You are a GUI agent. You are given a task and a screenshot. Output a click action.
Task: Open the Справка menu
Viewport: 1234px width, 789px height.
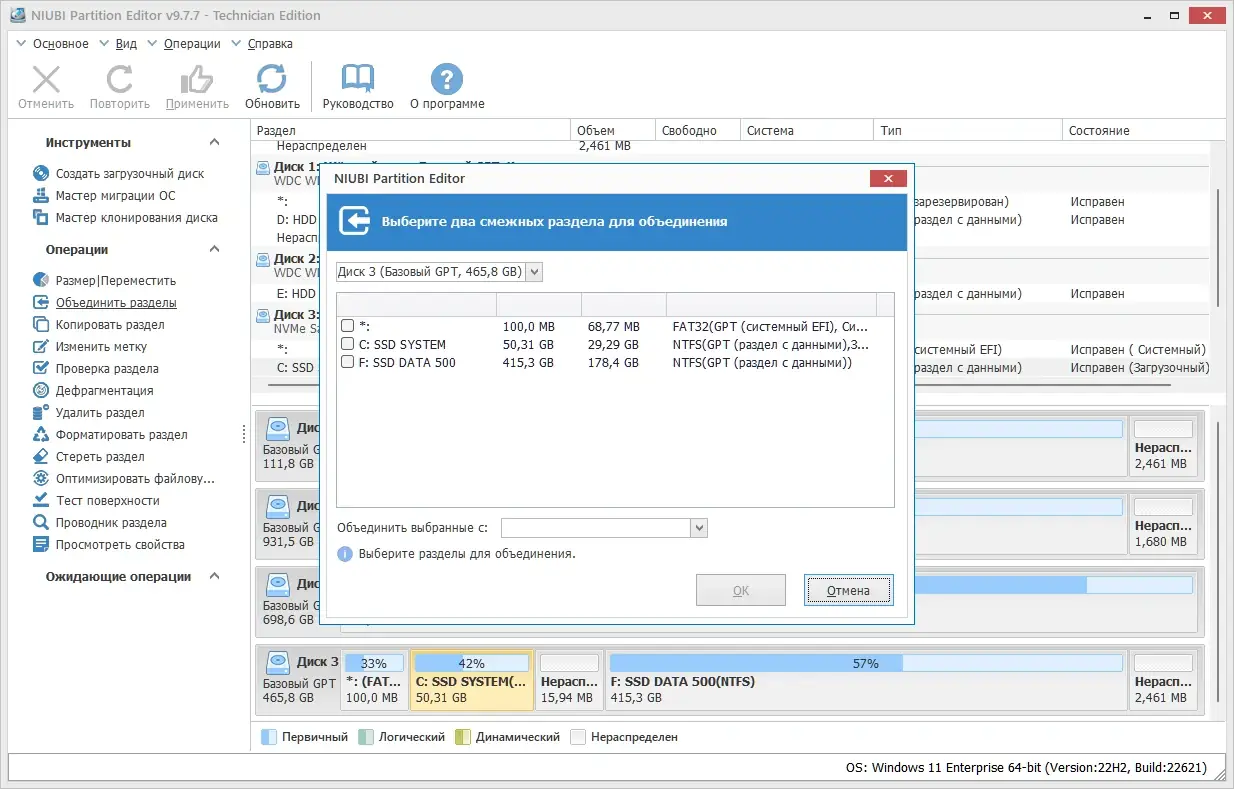click(x=270, y=44)
